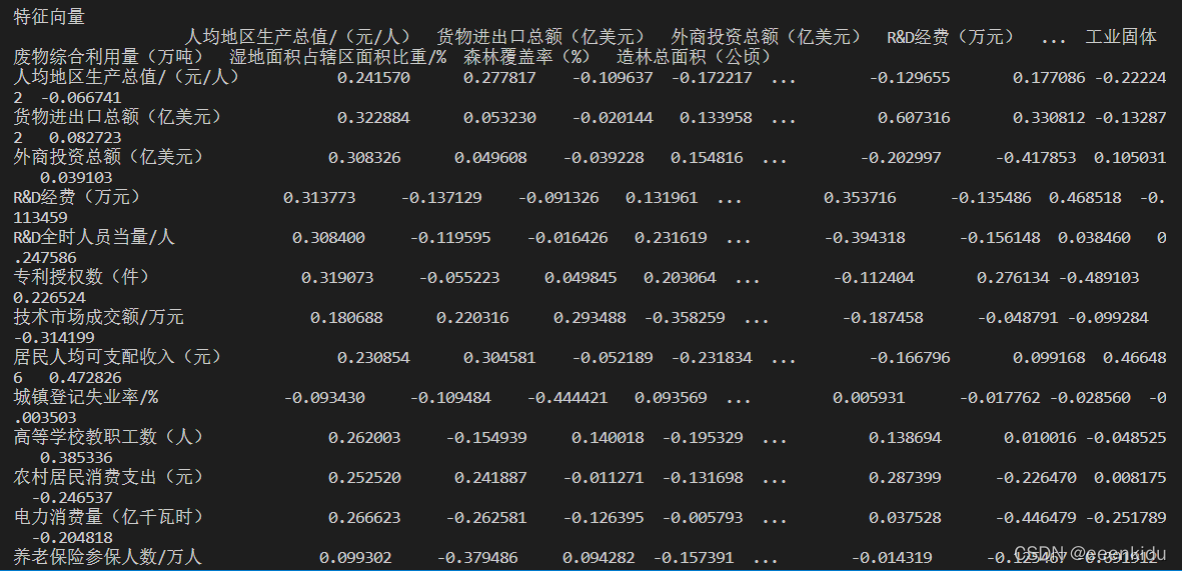The height and width of the screenshot is (571, 1182).
Task: Select the 造林总面积（公顷） column header
Action: click(x=694, y=57)
